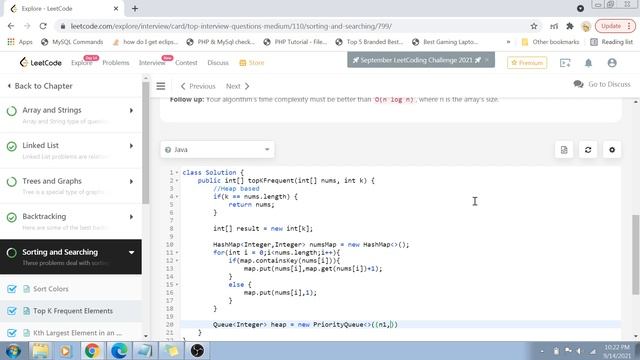Fold code at line 2 arrow
Image resolution: width=640 pixels, height=360 pixels.
point(177,180)
